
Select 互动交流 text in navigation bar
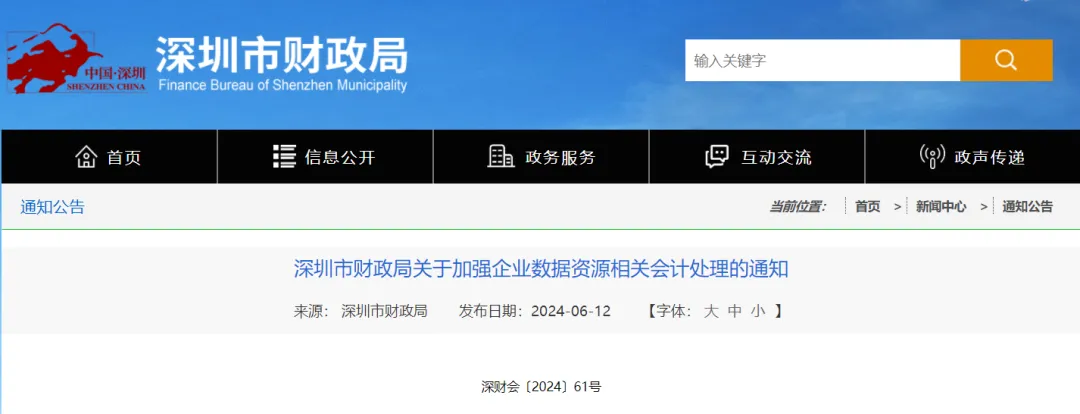click(776, 158)
